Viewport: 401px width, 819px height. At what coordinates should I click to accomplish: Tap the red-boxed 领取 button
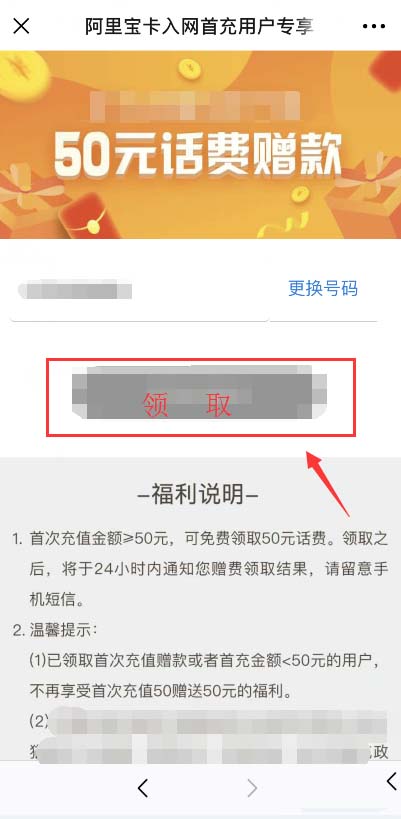tap(201, 397)
